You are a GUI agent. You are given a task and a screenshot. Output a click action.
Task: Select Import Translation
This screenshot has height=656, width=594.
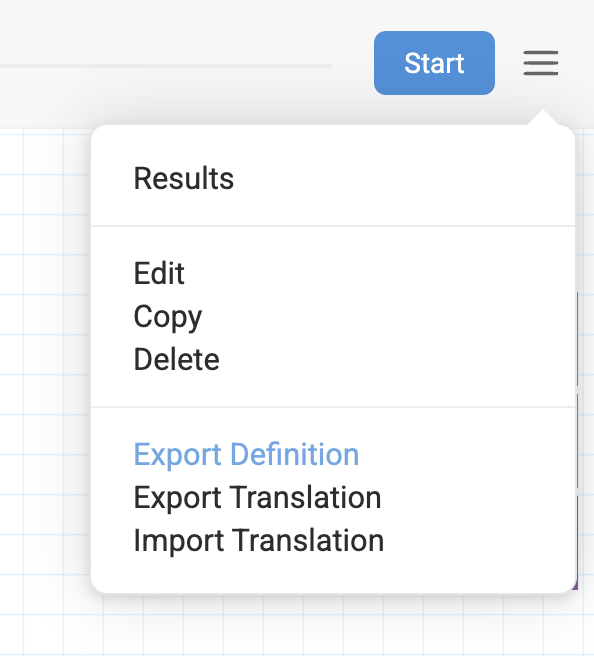259,541
